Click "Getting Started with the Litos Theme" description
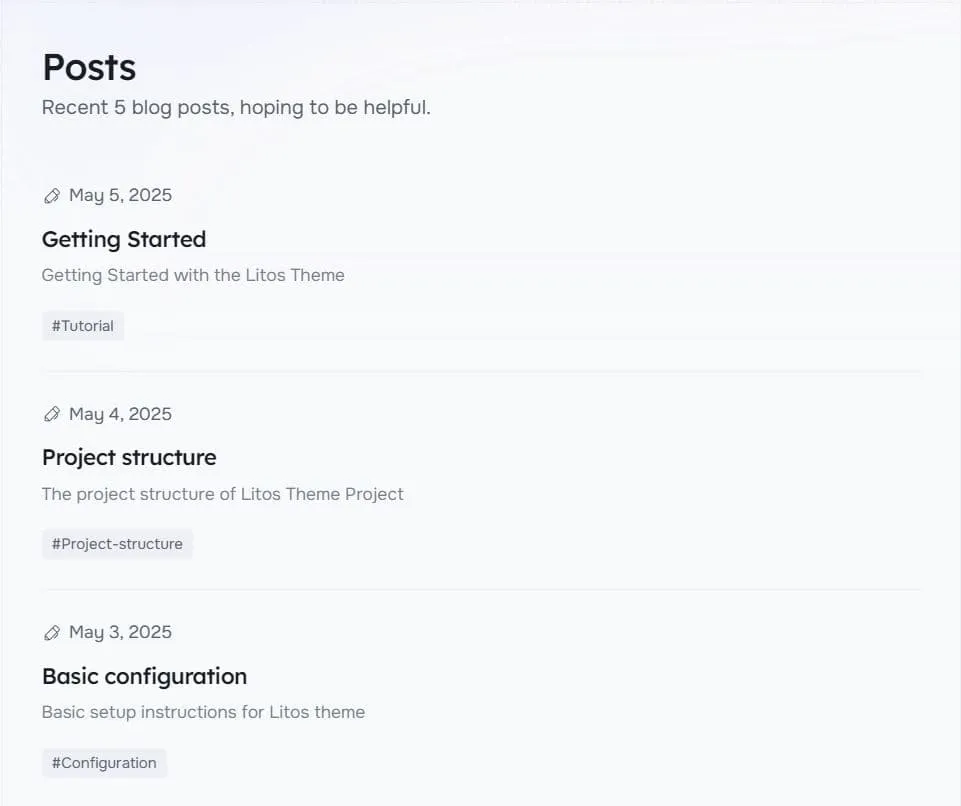961x806 pixels. pos(193,275)
